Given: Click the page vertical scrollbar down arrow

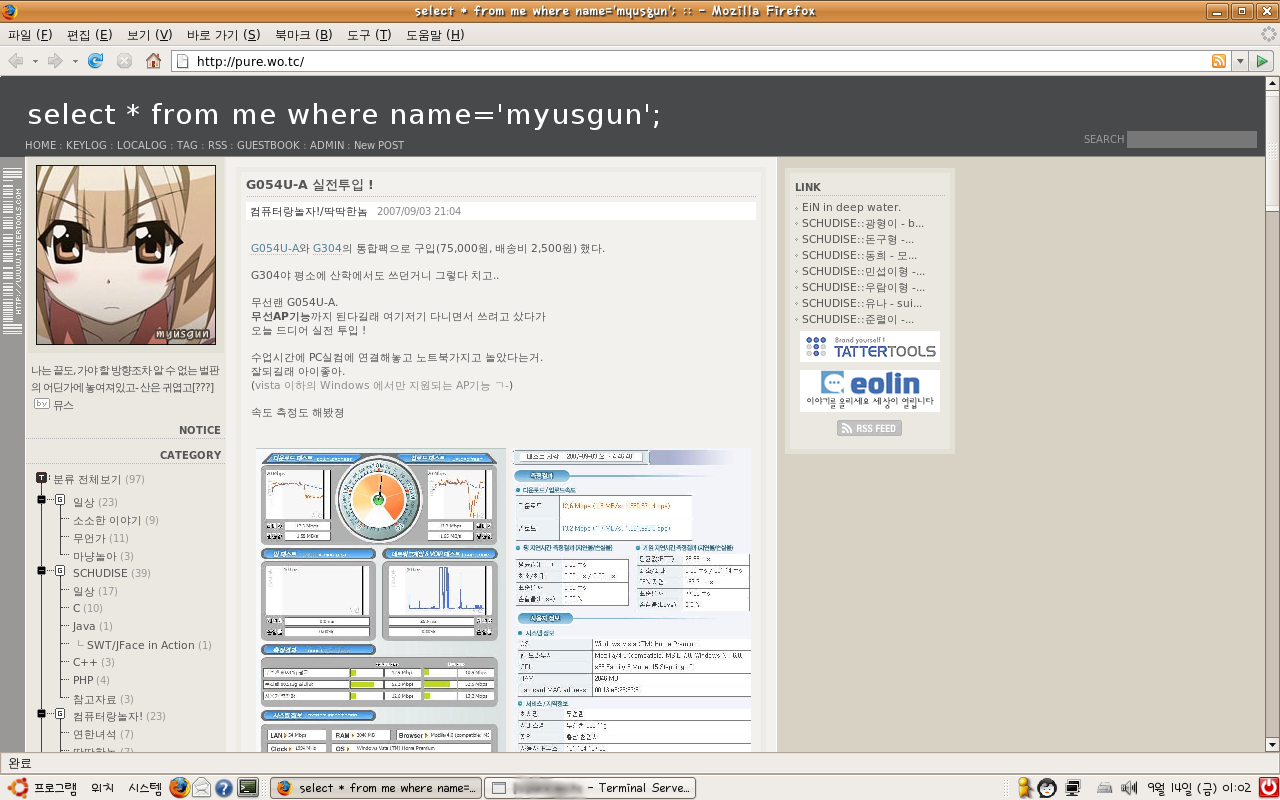Looking at the screenshot, I should pyautogui.click(x=1272, y=744).
